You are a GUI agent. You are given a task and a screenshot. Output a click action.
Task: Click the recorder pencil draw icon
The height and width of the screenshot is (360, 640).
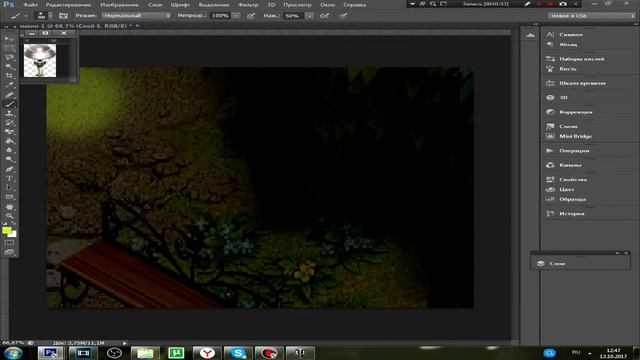(x=528, y=4)
